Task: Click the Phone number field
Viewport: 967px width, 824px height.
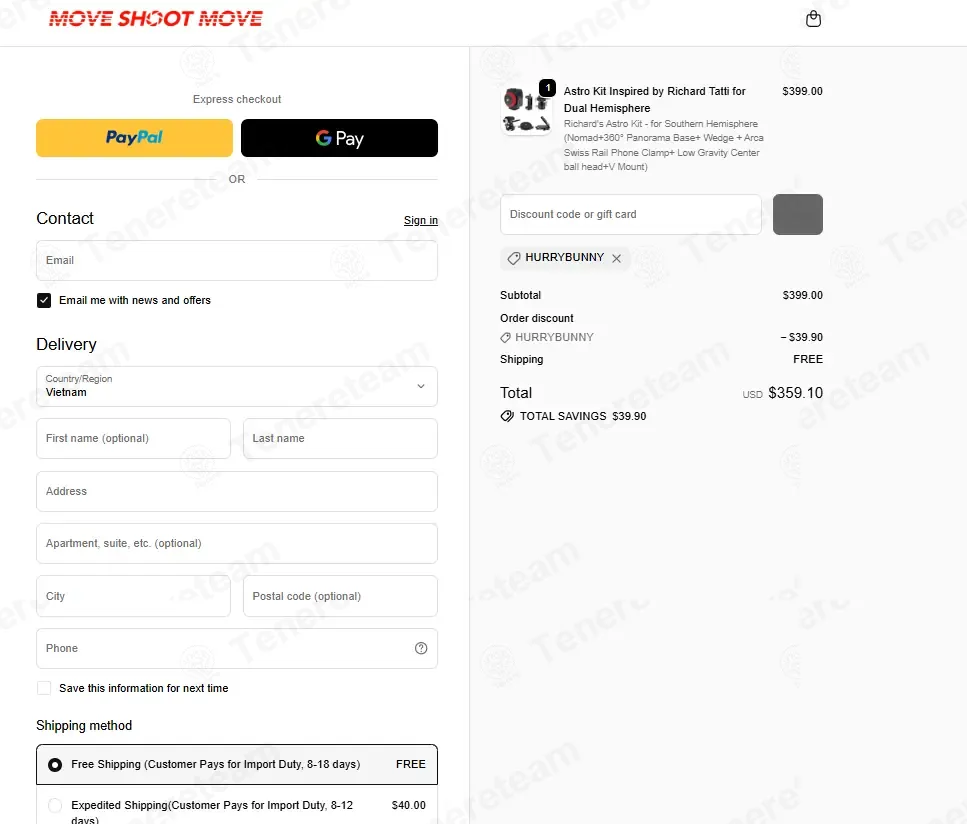Action: coord(237,648)
